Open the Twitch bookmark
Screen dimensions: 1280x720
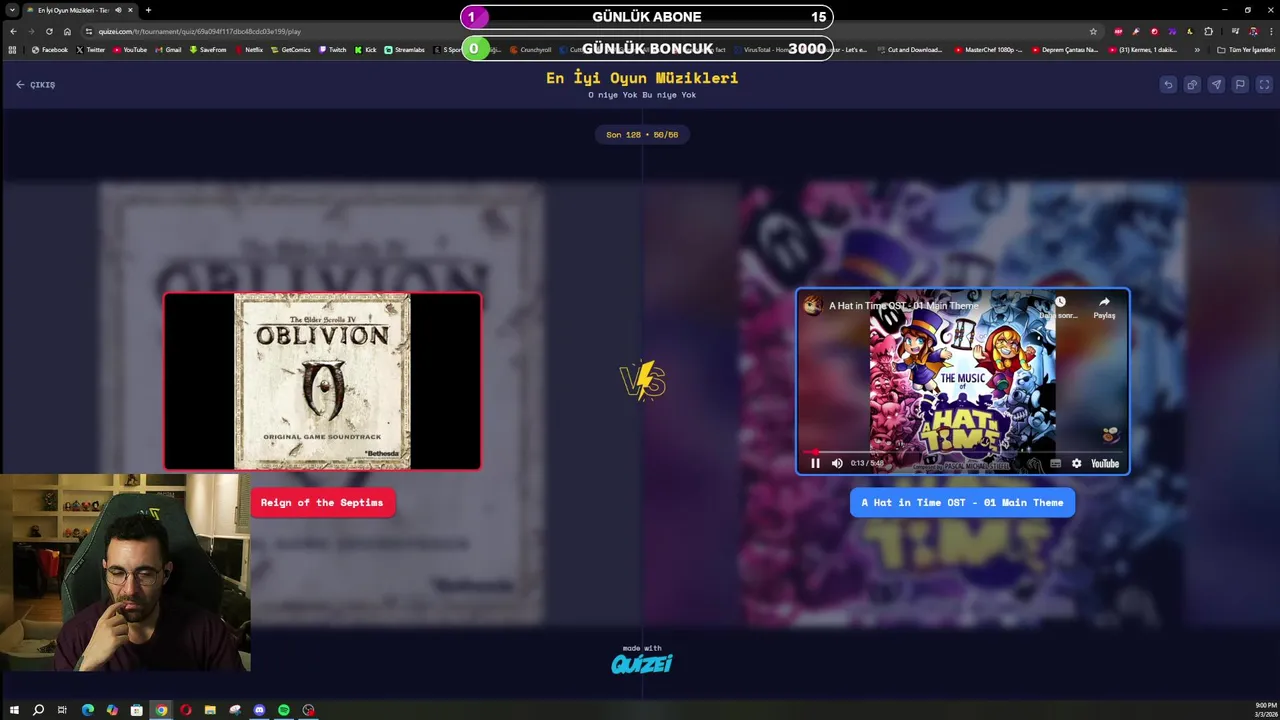click(332, 50)
